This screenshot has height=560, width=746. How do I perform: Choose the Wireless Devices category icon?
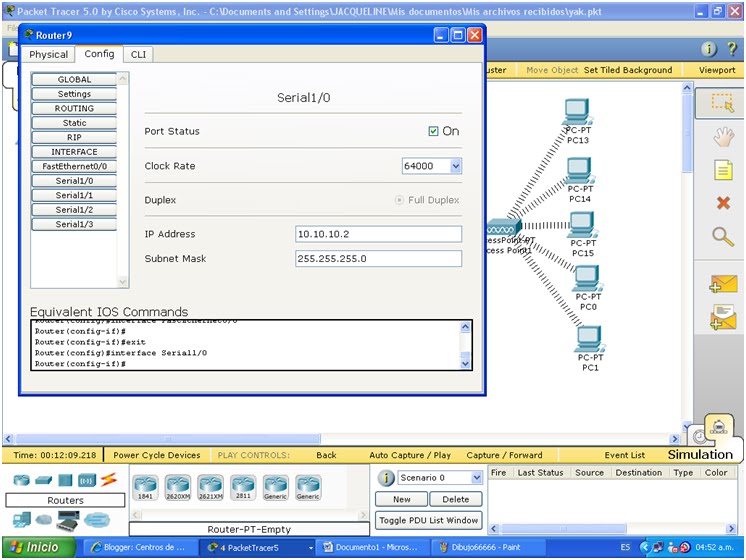(87, 481)
